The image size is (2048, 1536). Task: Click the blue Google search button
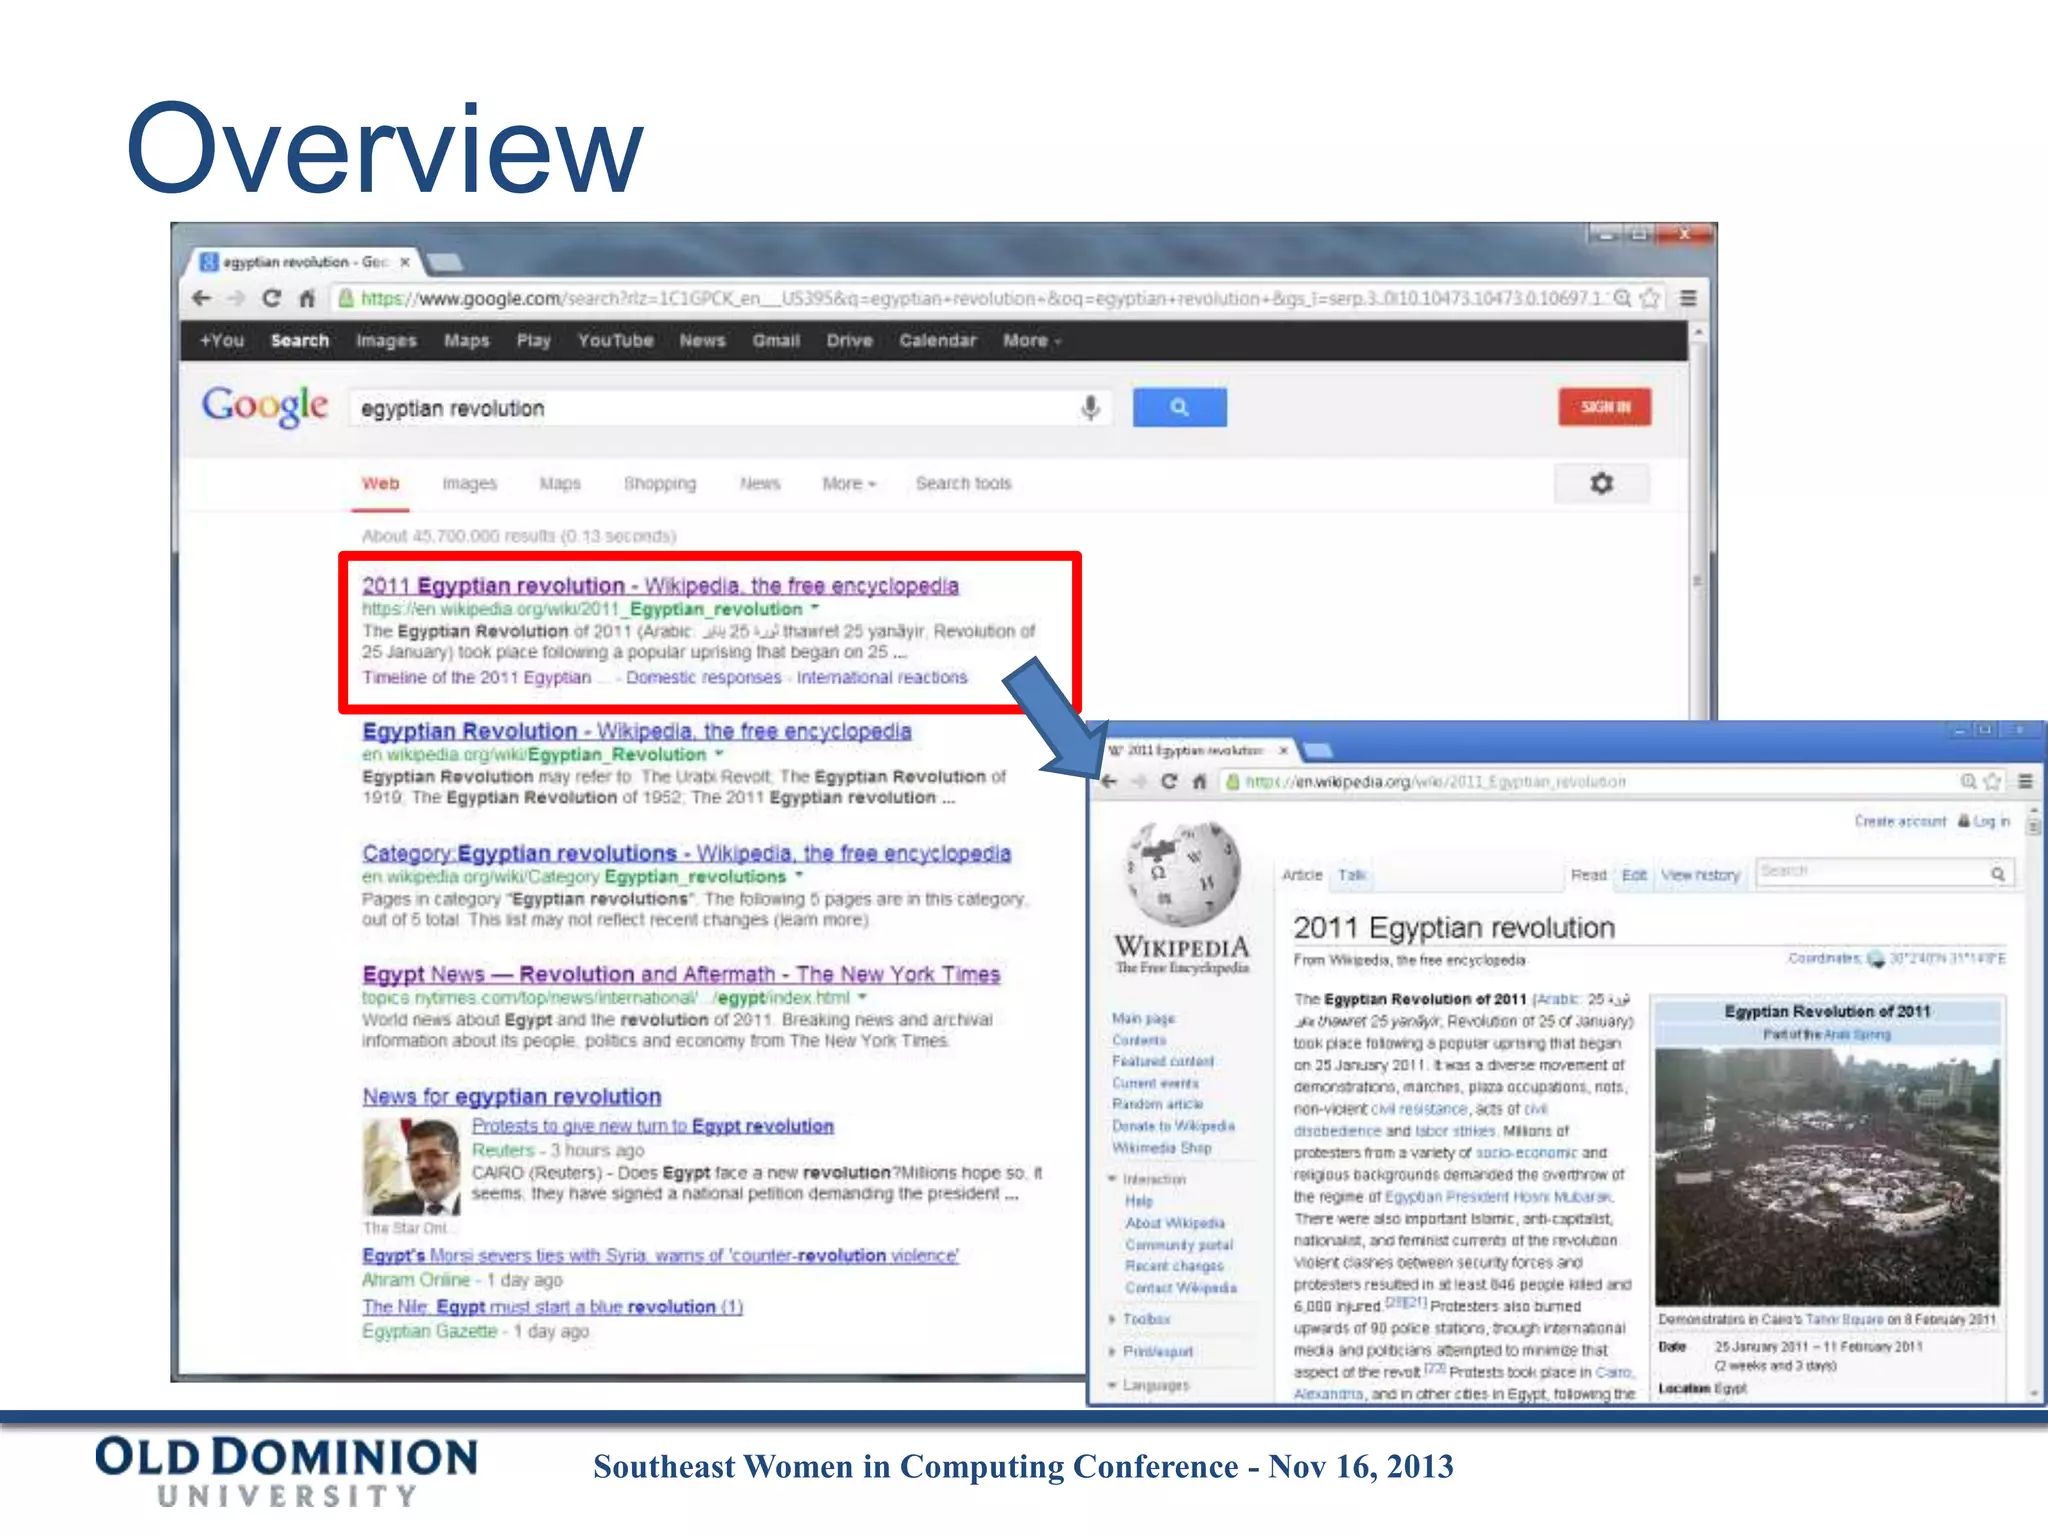tap(1179, 407)
